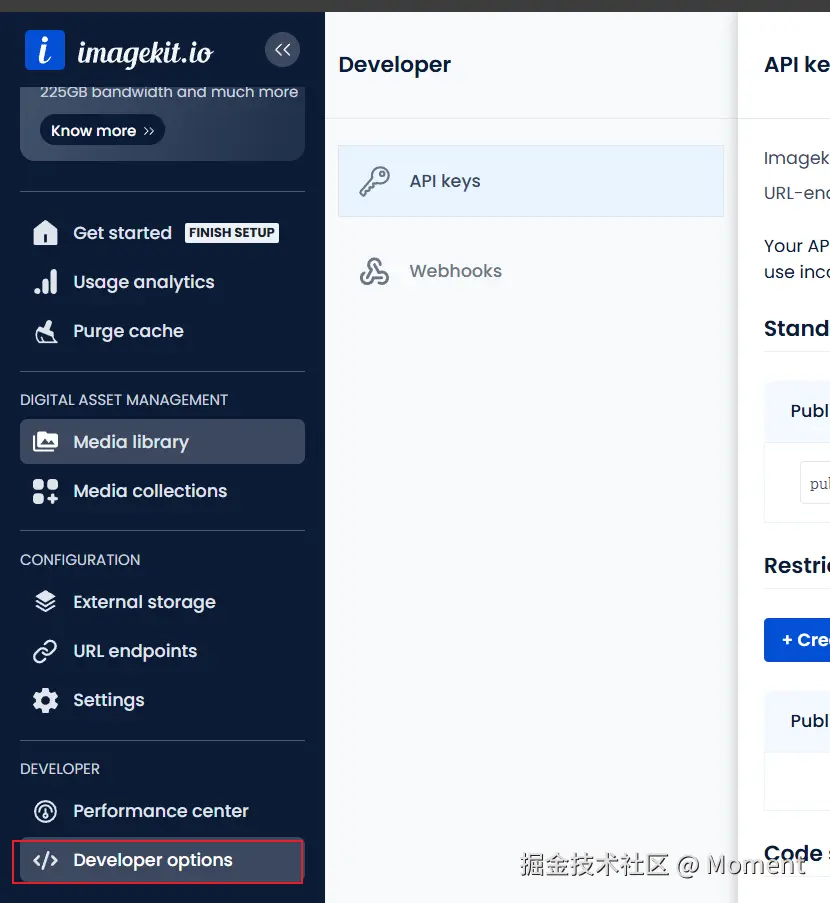
Task: Open Media library in sidebar
Action: pos(162,442)
